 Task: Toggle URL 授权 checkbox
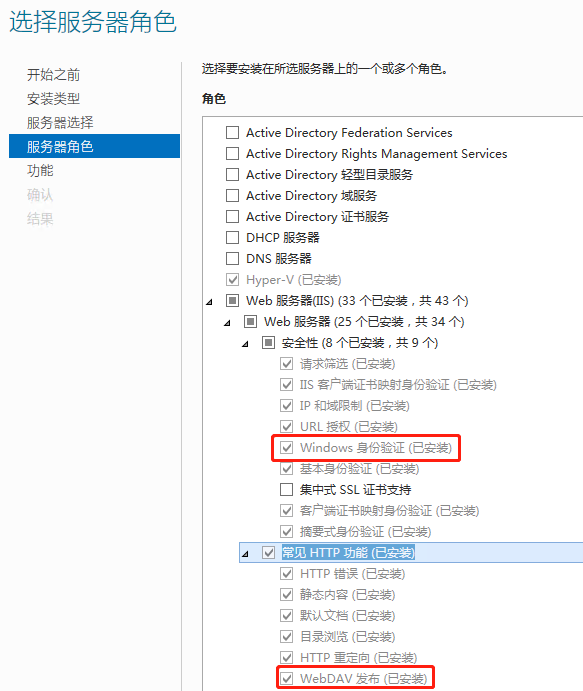click(x=286, y=427)
